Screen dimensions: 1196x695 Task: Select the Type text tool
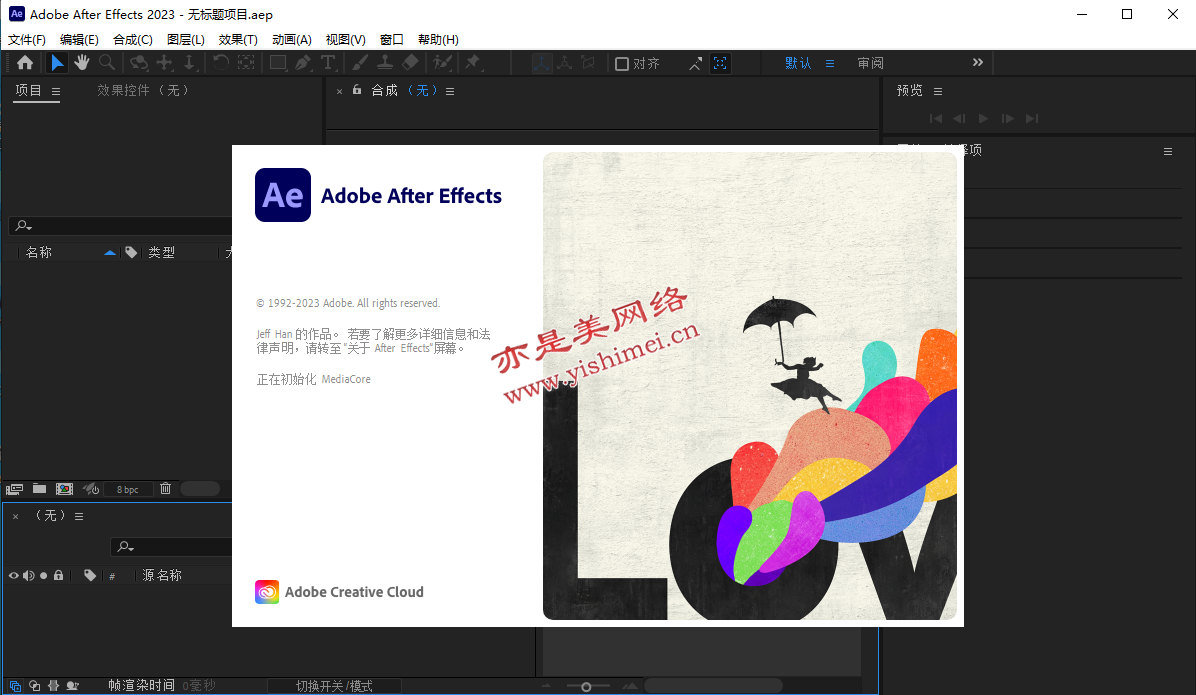[x=328, y=63]
